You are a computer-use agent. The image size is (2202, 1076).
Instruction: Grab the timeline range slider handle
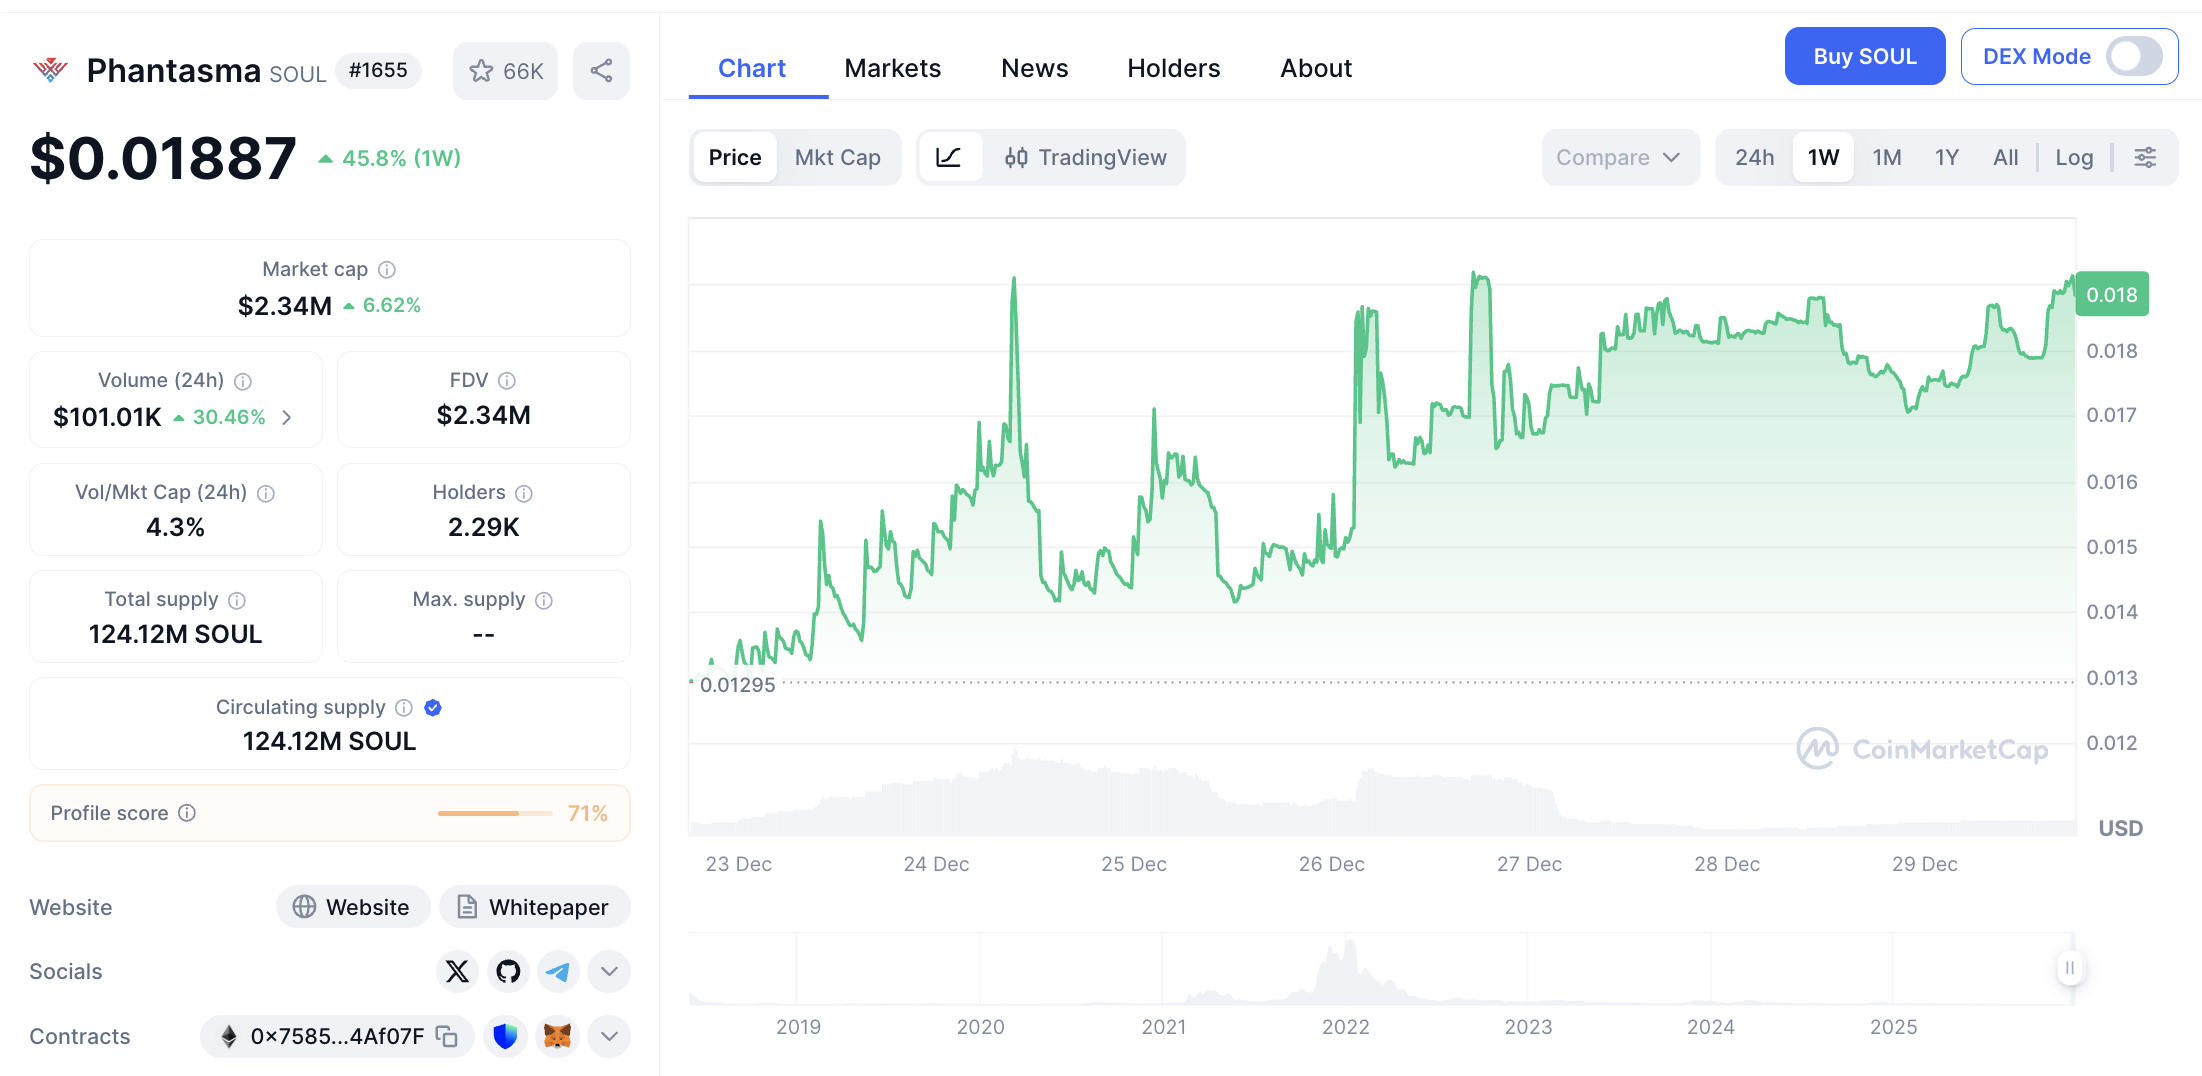(x=2070, y=968)
